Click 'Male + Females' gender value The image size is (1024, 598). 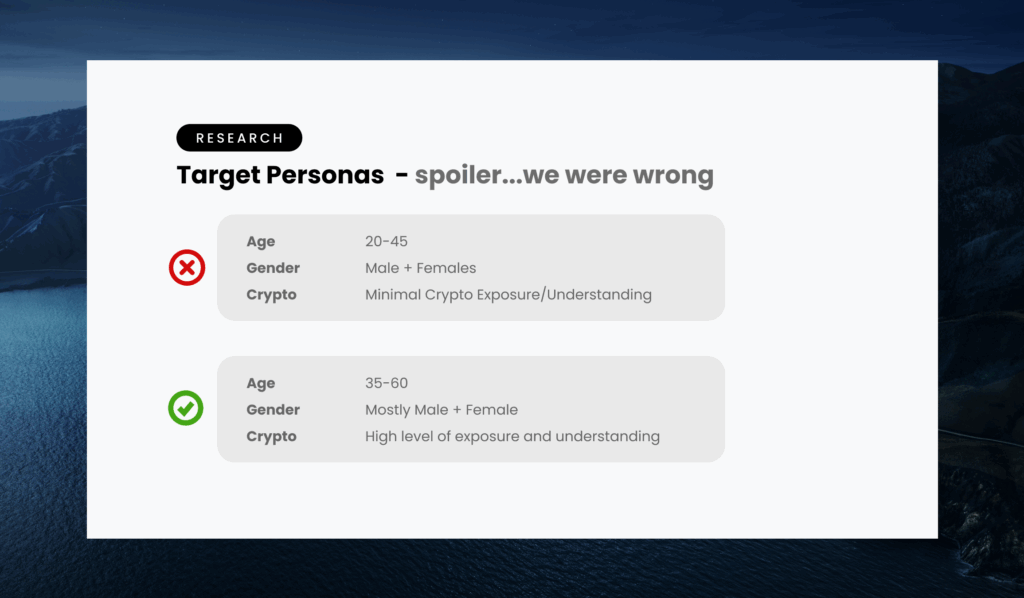coord(421,268)
